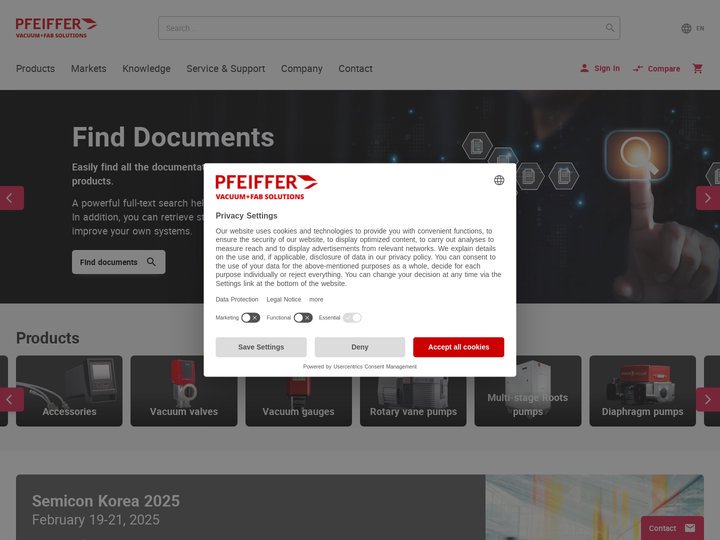Show previous items in the Products carousel
The height and width of the screenshot is (540, 720).
(x=12, y=399)
